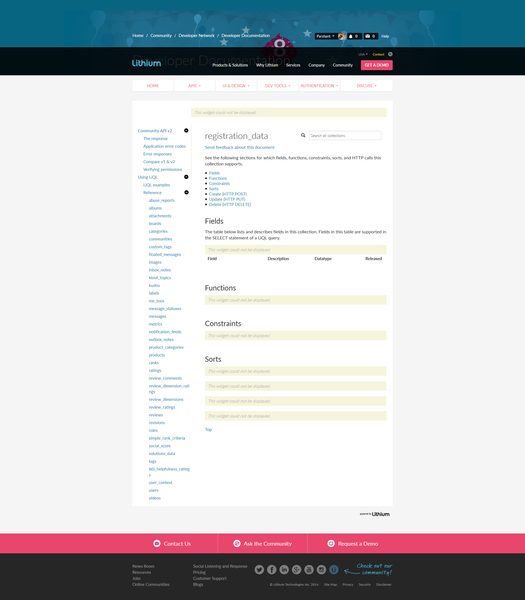Image resolution: width=525 pixels, height=600 pixels.
Task: Open the Company menu item
Action: (316, 65)
